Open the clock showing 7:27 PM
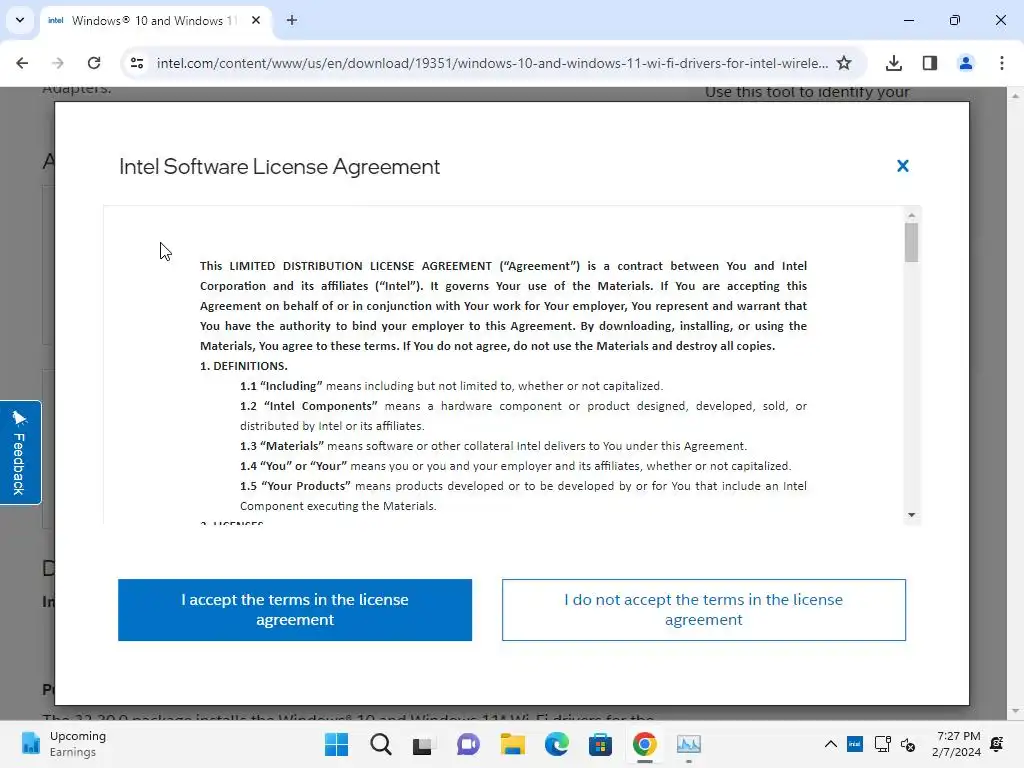 click(x=957, y=744)
